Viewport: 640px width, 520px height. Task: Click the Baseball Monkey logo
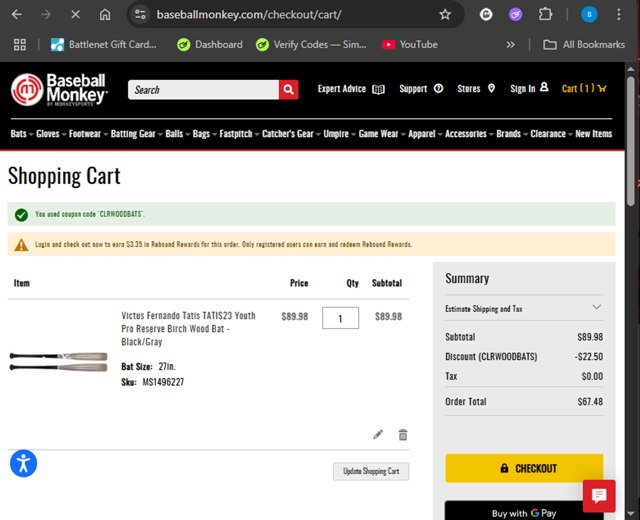click(x=60, y=90)
